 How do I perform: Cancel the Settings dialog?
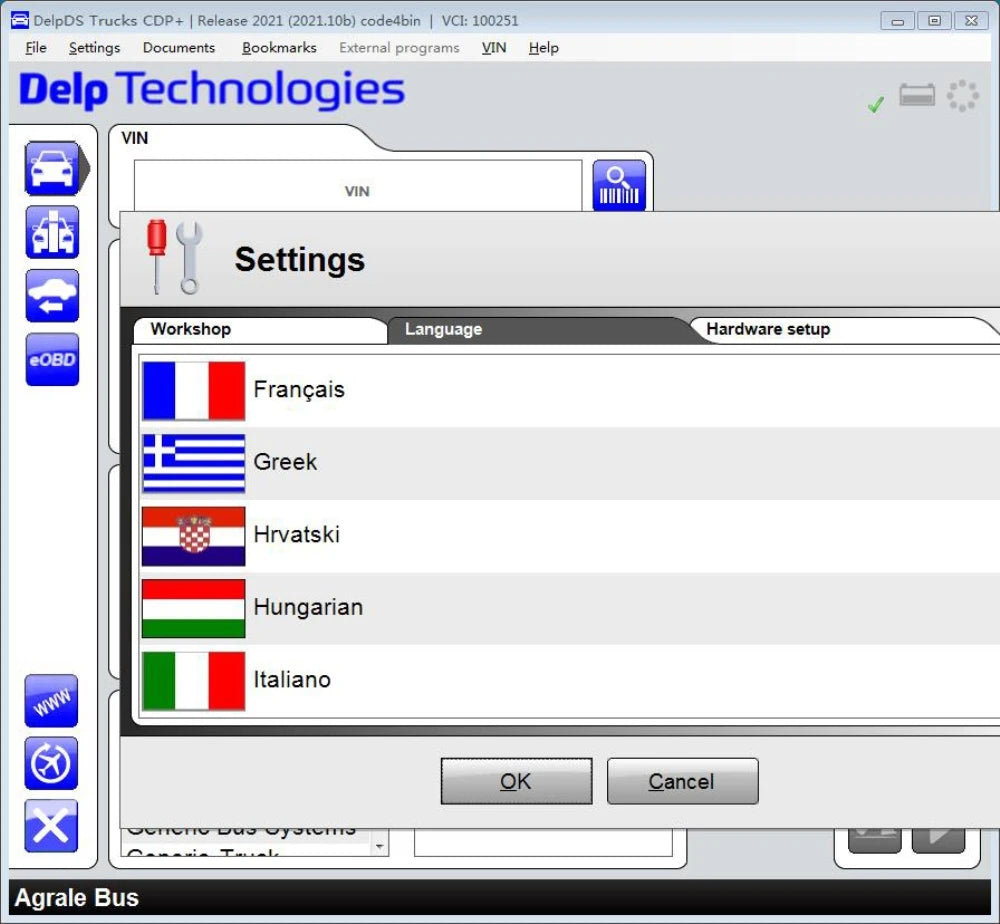coord(682,781)
